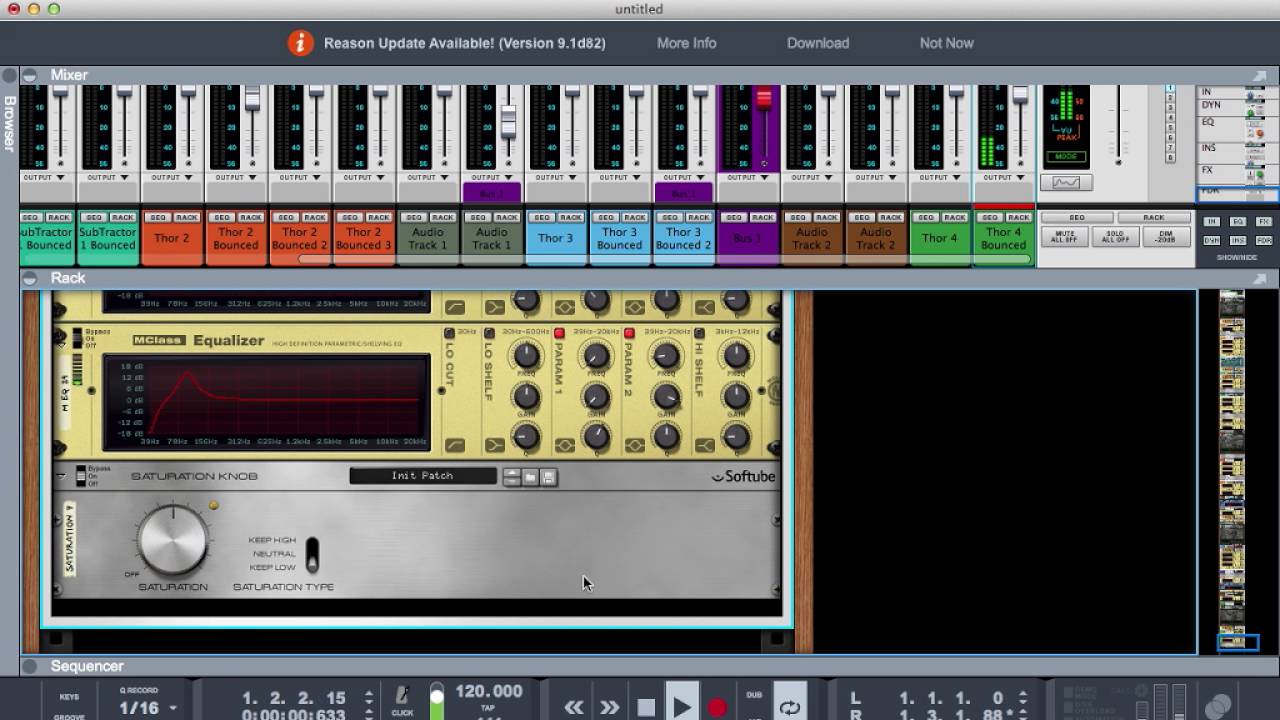This screenshot has height=720, width=1280.
Task: Click the previous/next patch arrows icon
Action: click(x=512, y=477)
